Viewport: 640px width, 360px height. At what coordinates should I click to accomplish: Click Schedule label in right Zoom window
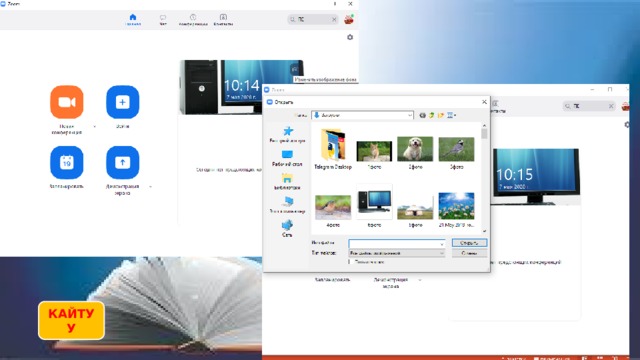tap(332, 280)
